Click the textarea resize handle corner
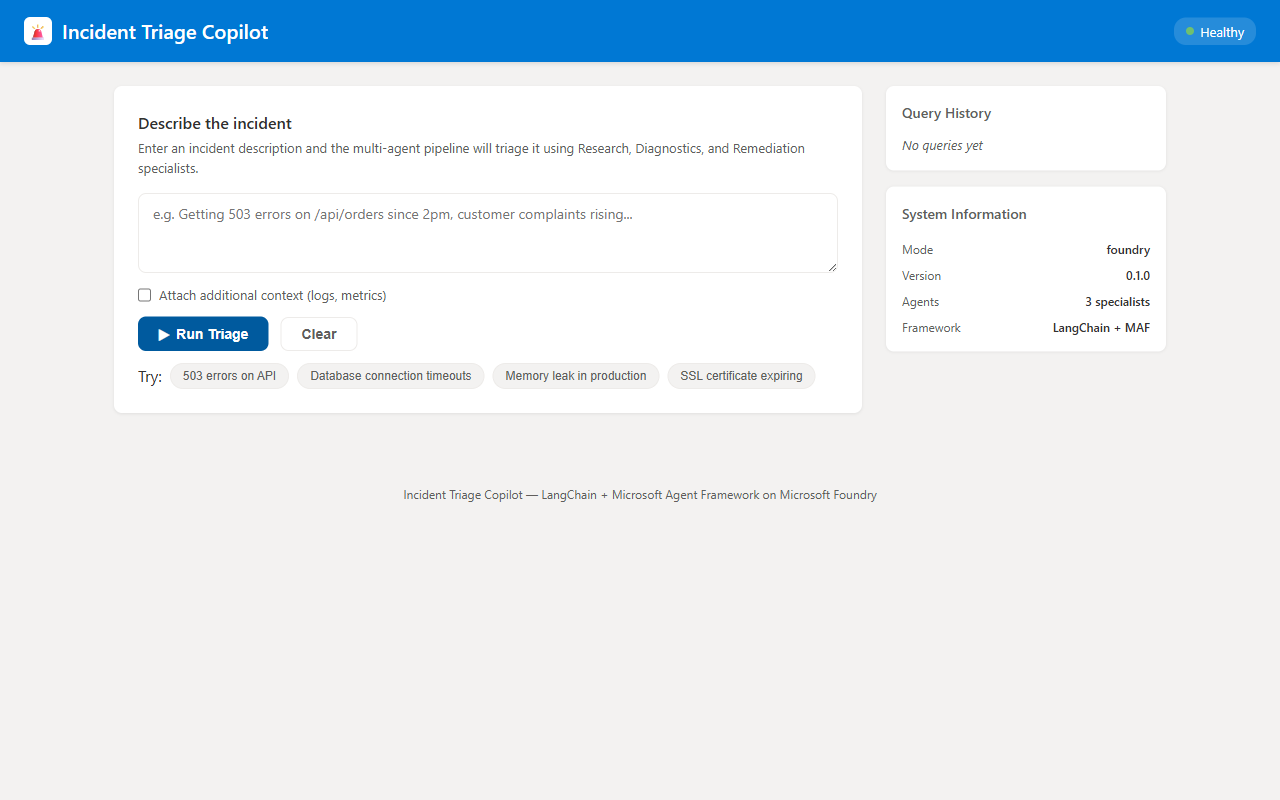 pos(833,268)
